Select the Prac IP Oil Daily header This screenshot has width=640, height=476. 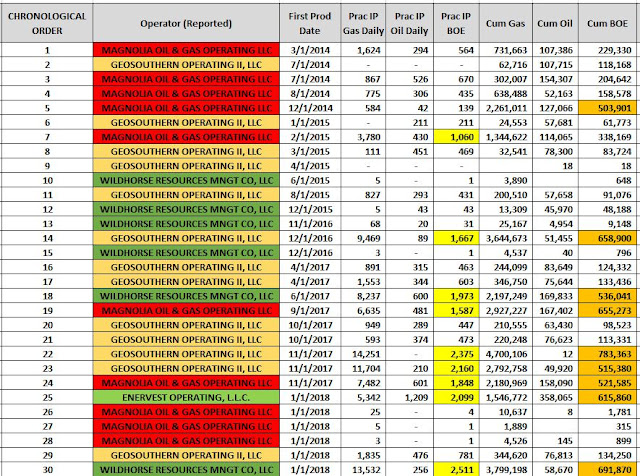point(409,23)
